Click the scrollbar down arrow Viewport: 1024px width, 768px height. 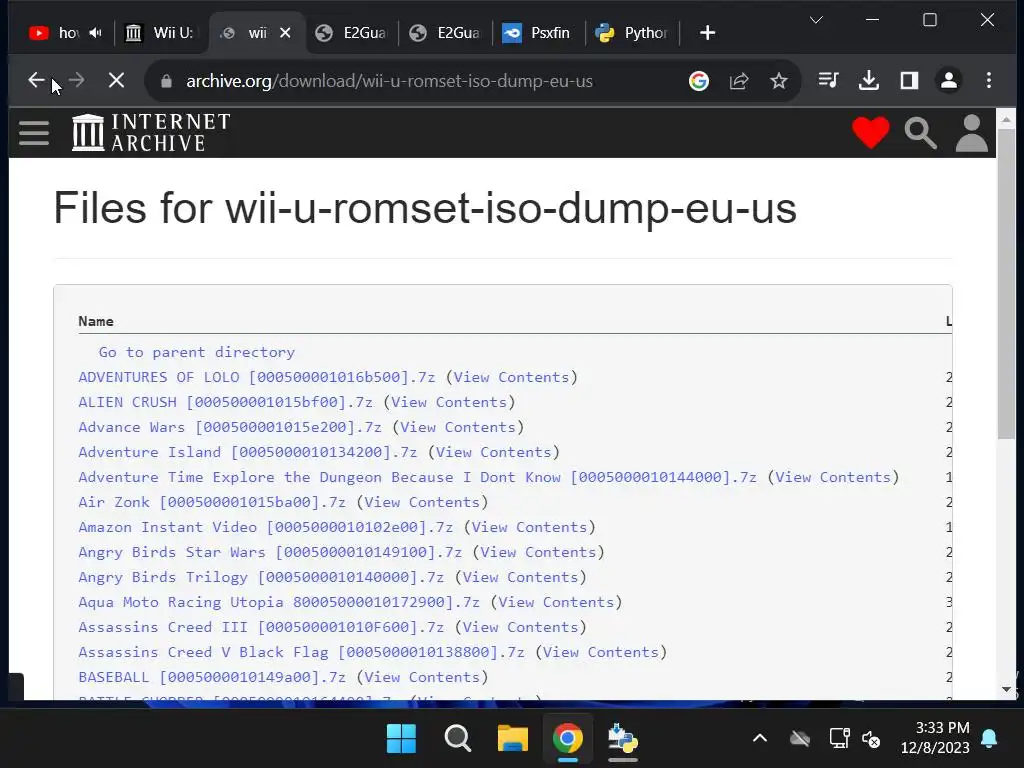coord(1006,689)
